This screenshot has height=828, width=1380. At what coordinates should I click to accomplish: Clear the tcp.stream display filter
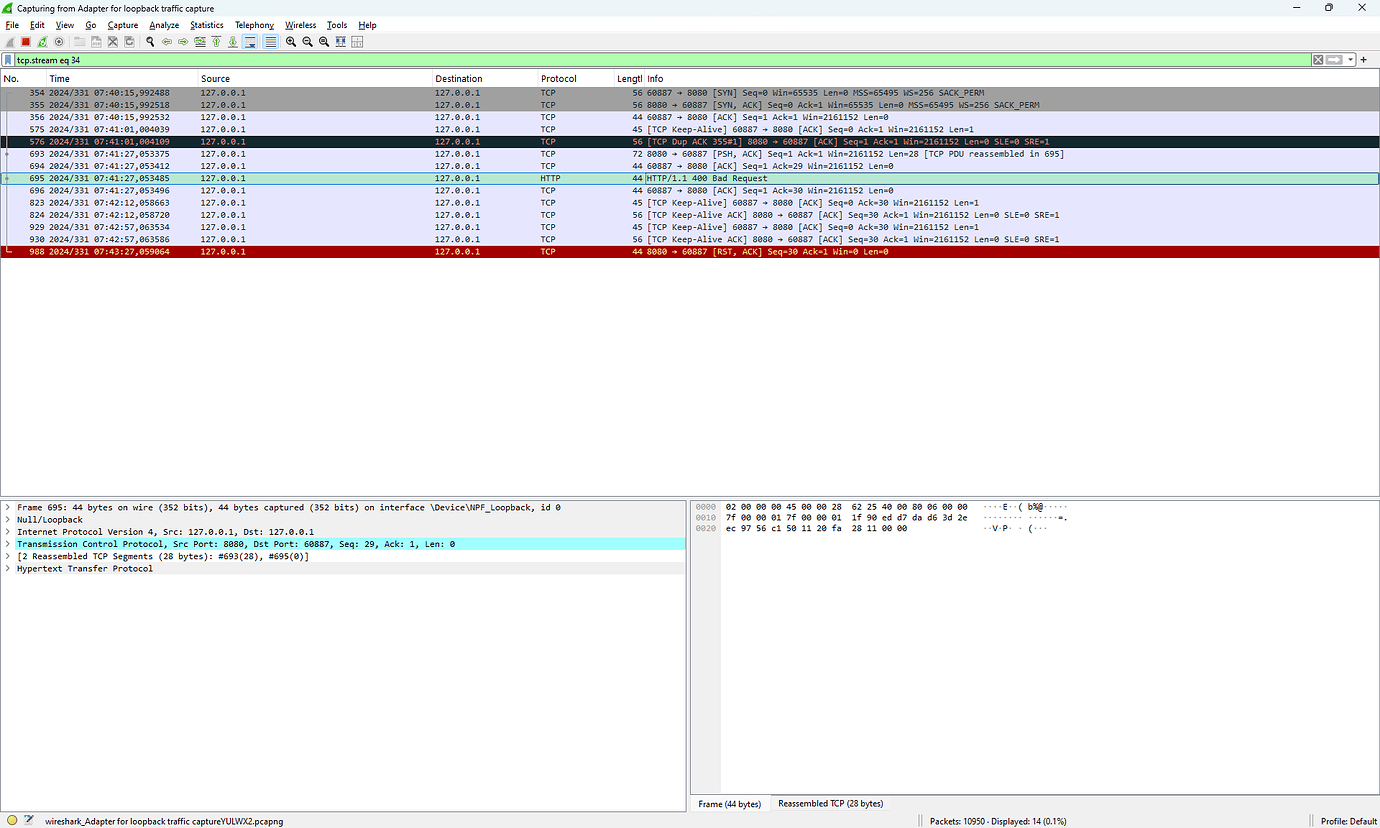coord(1318,59)
